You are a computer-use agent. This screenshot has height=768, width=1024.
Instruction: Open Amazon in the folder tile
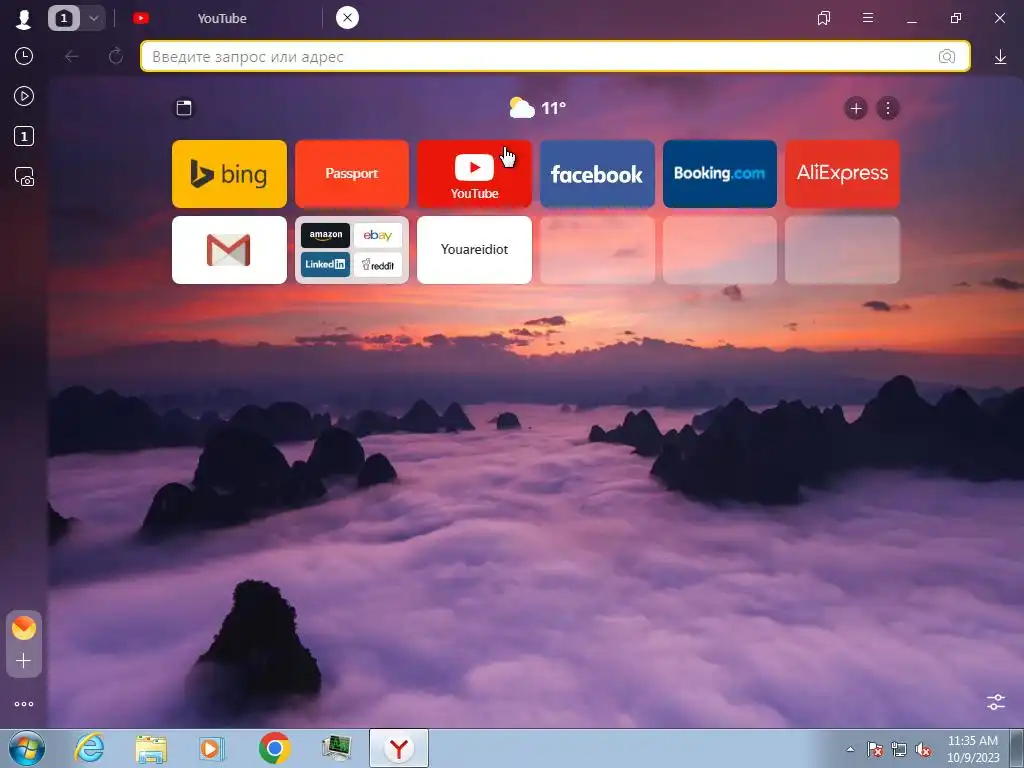(325, 235)
